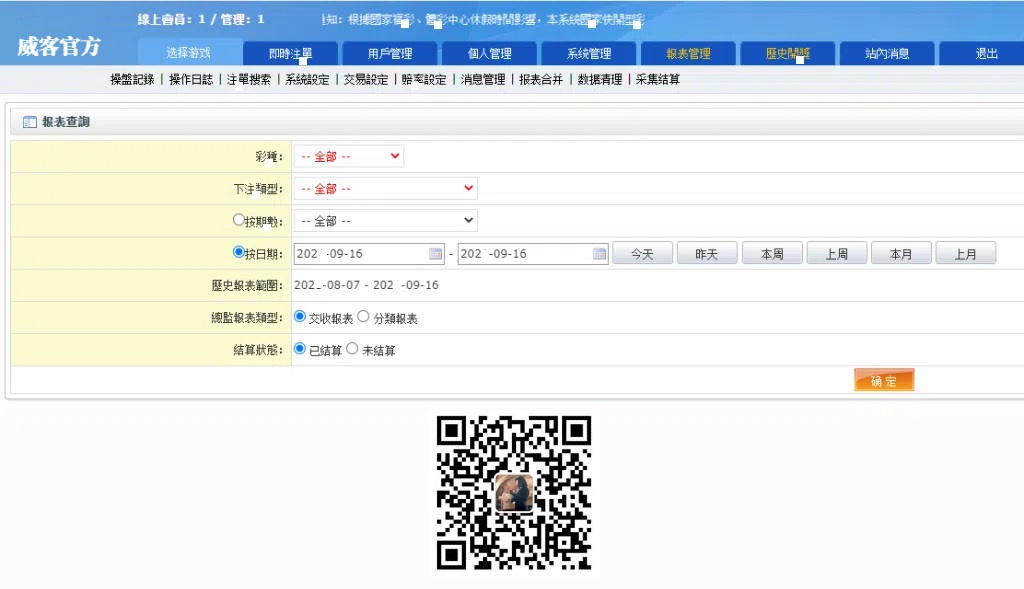Click the 昨天 date shortcut button
The image size is (1024, 589).
point(707,253)
